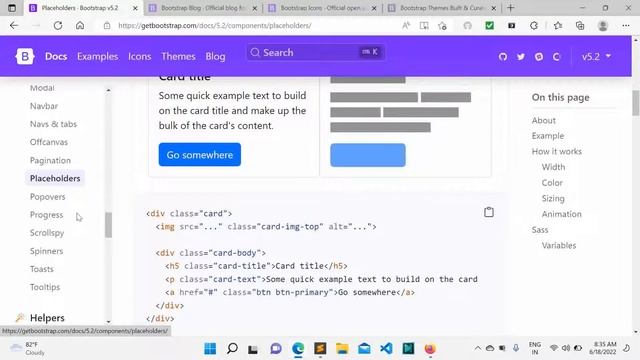640x360 pixels.
Task: Jump to Variables section
Action: tap(559, 245)
